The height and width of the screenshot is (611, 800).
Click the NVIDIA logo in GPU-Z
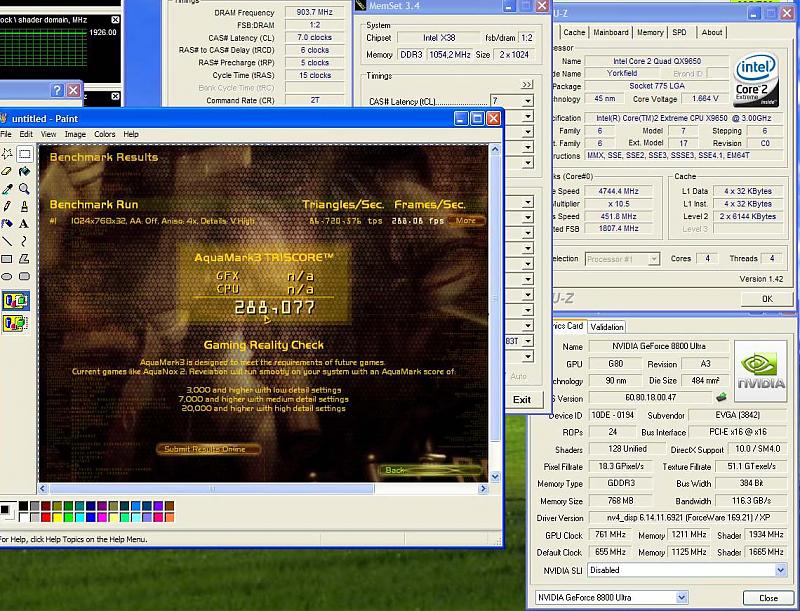pyautogui.click(x=760, y=371)
